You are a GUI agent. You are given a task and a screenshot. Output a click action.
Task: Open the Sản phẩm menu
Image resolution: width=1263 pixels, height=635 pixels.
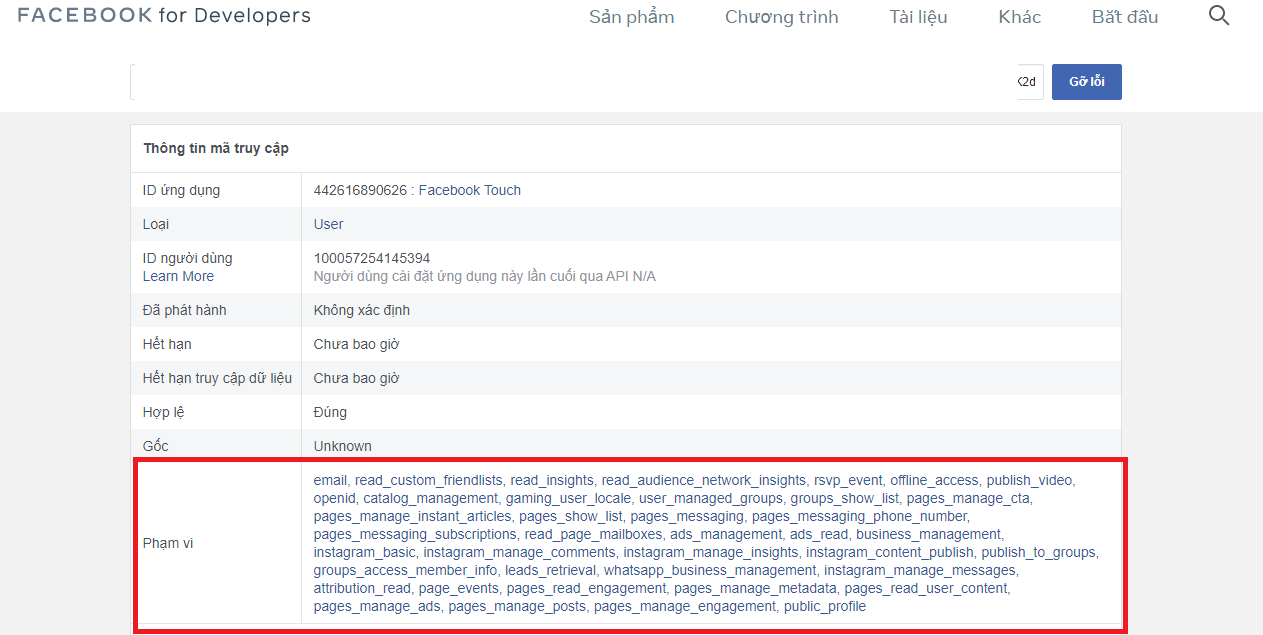631,16
